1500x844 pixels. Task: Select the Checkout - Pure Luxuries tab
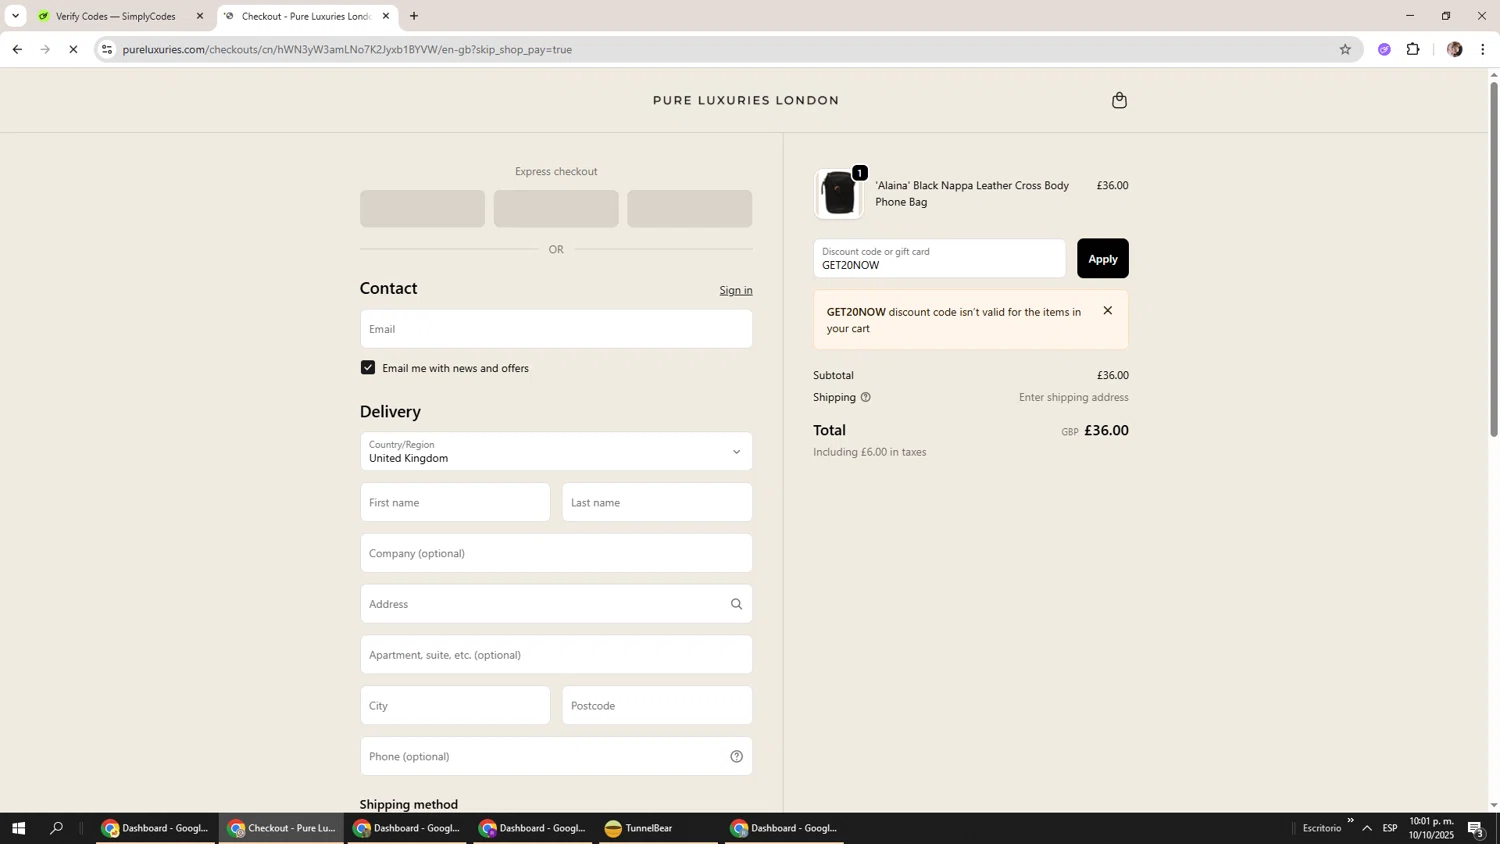(306, 16)
